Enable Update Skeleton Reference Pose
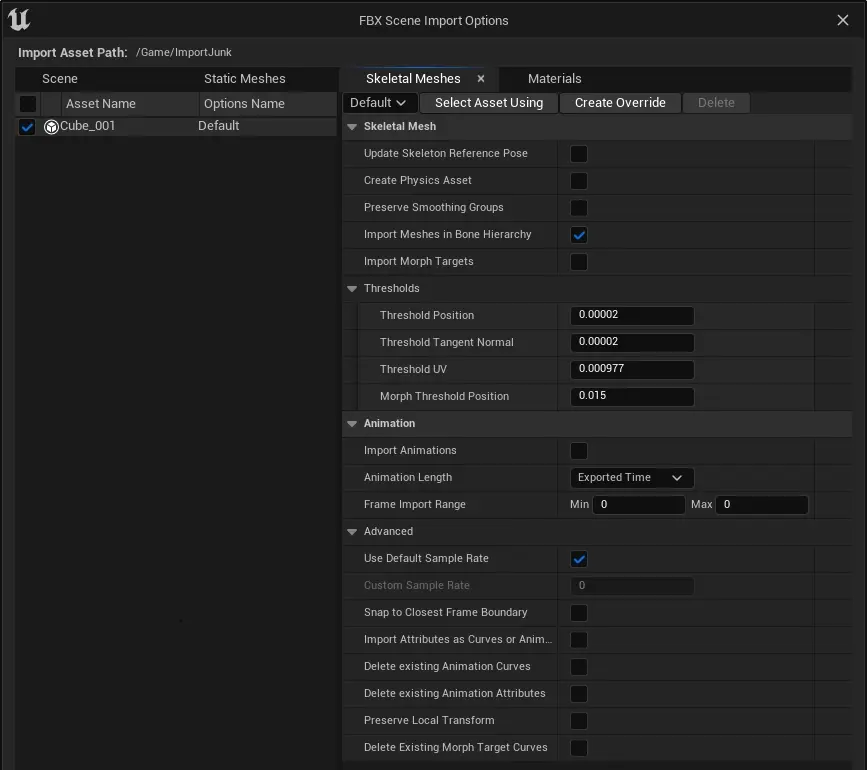The height and width of the screenshot is (770, 867). [x=578, y=154]
